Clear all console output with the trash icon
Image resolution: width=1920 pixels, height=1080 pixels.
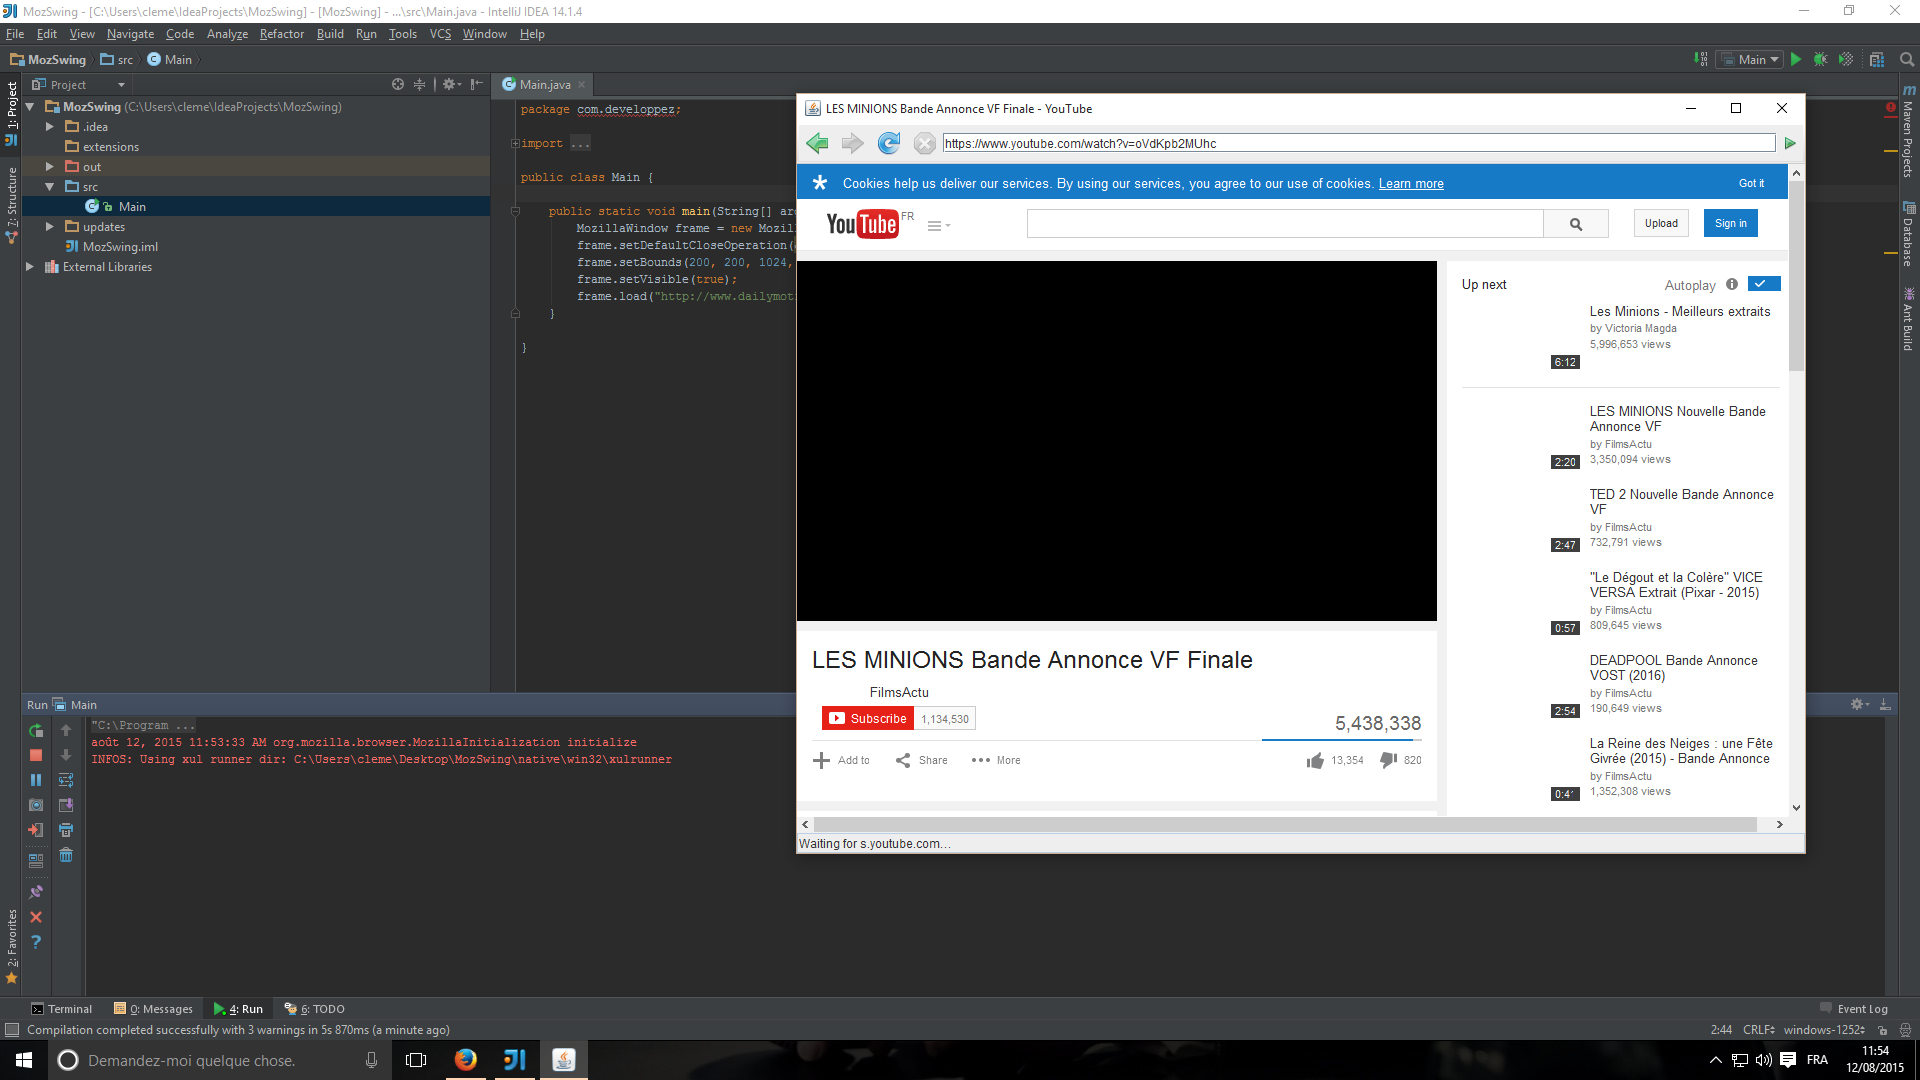pyautogui.click(x=66, y=855)
